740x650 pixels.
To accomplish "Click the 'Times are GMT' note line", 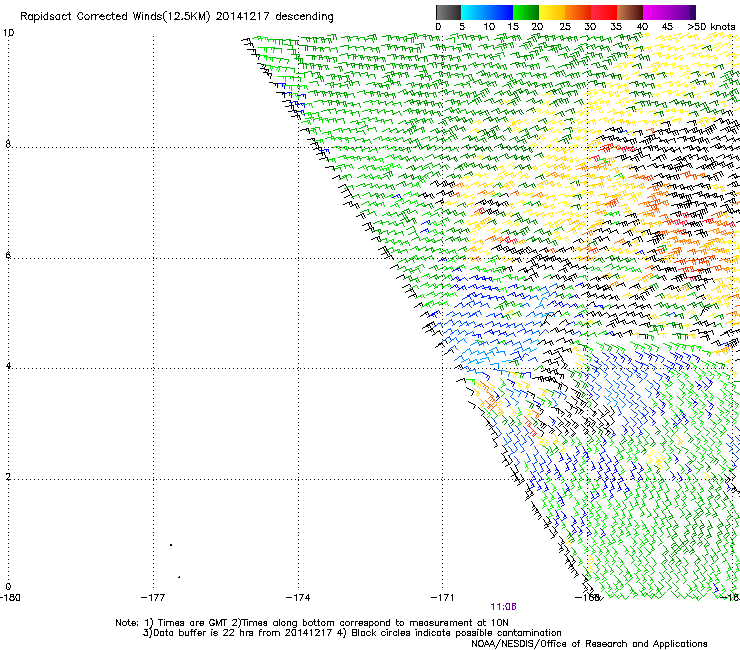I will [312, 623].
